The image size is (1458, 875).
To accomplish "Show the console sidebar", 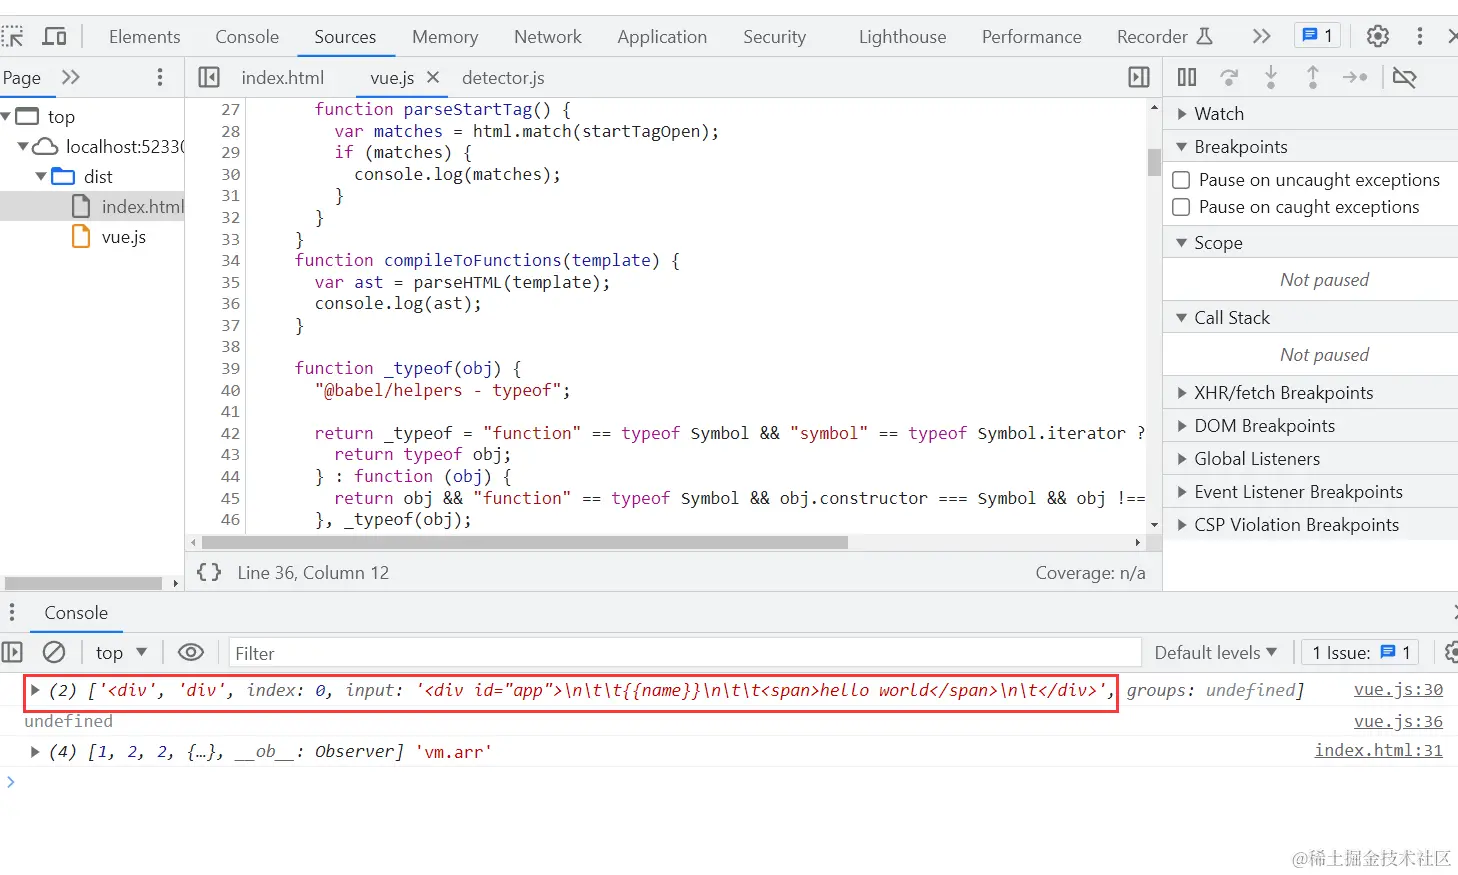I will (x=12, y=652).
